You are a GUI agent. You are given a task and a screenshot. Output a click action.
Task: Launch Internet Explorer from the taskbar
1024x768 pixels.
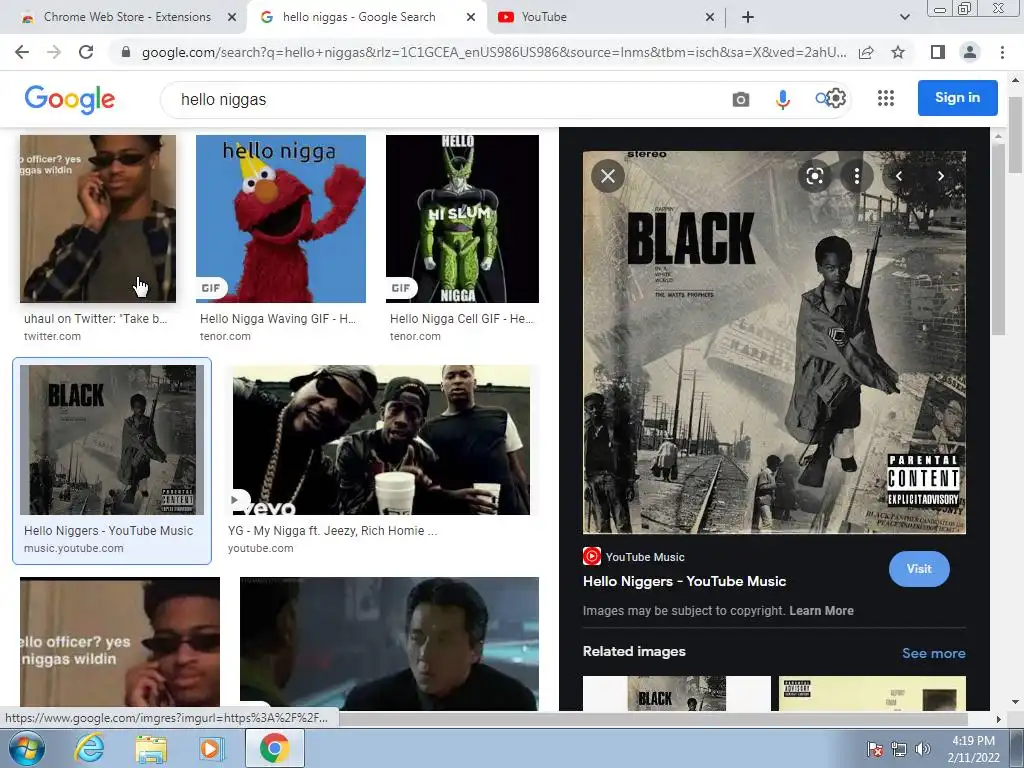click(89, 748)
